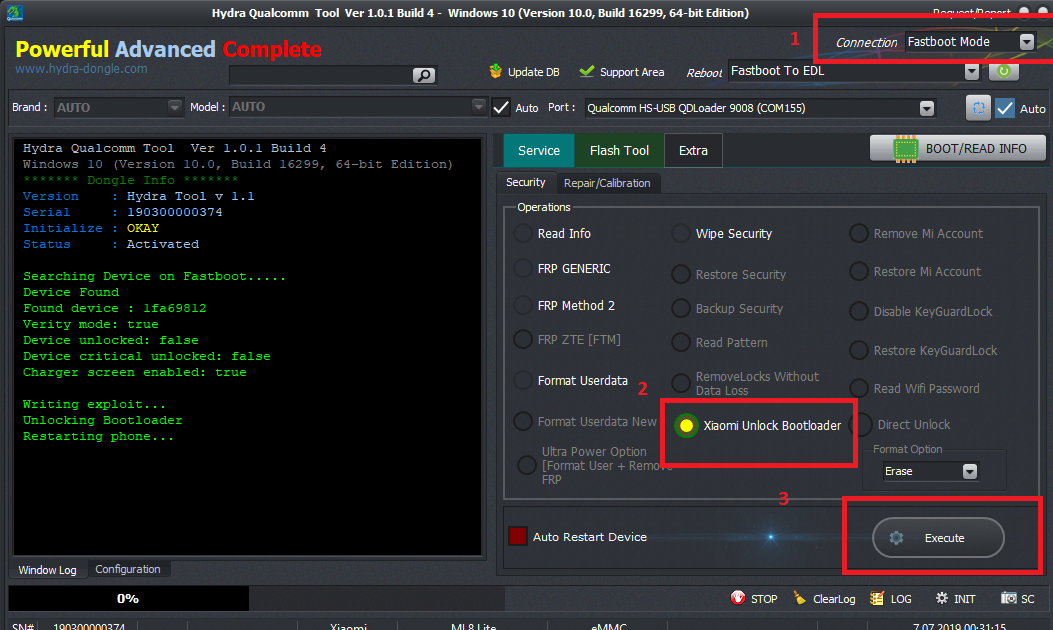The image size is (1053, 630).
Task: Select the Format Userdata New option
Action: (523, 421)
